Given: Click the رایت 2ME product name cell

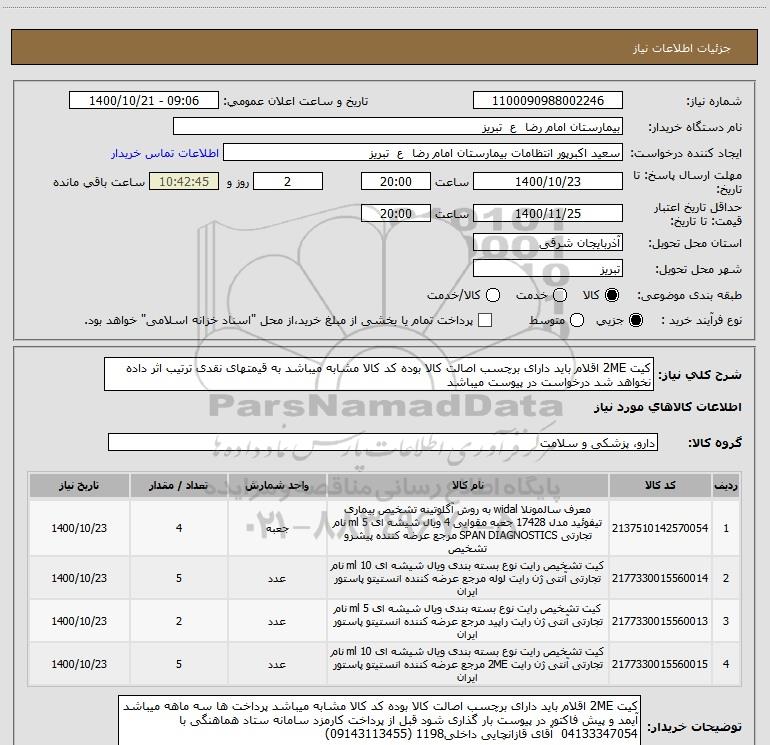Looking at the screenshot, I should [x=468, y=664].
